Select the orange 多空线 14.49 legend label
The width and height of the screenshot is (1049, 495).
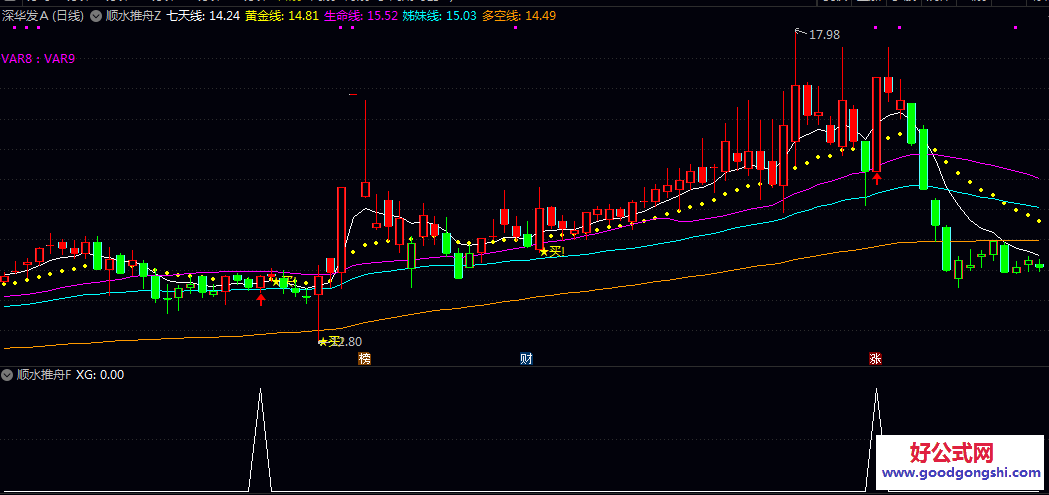pyautogui.click(x=518, y=16)
